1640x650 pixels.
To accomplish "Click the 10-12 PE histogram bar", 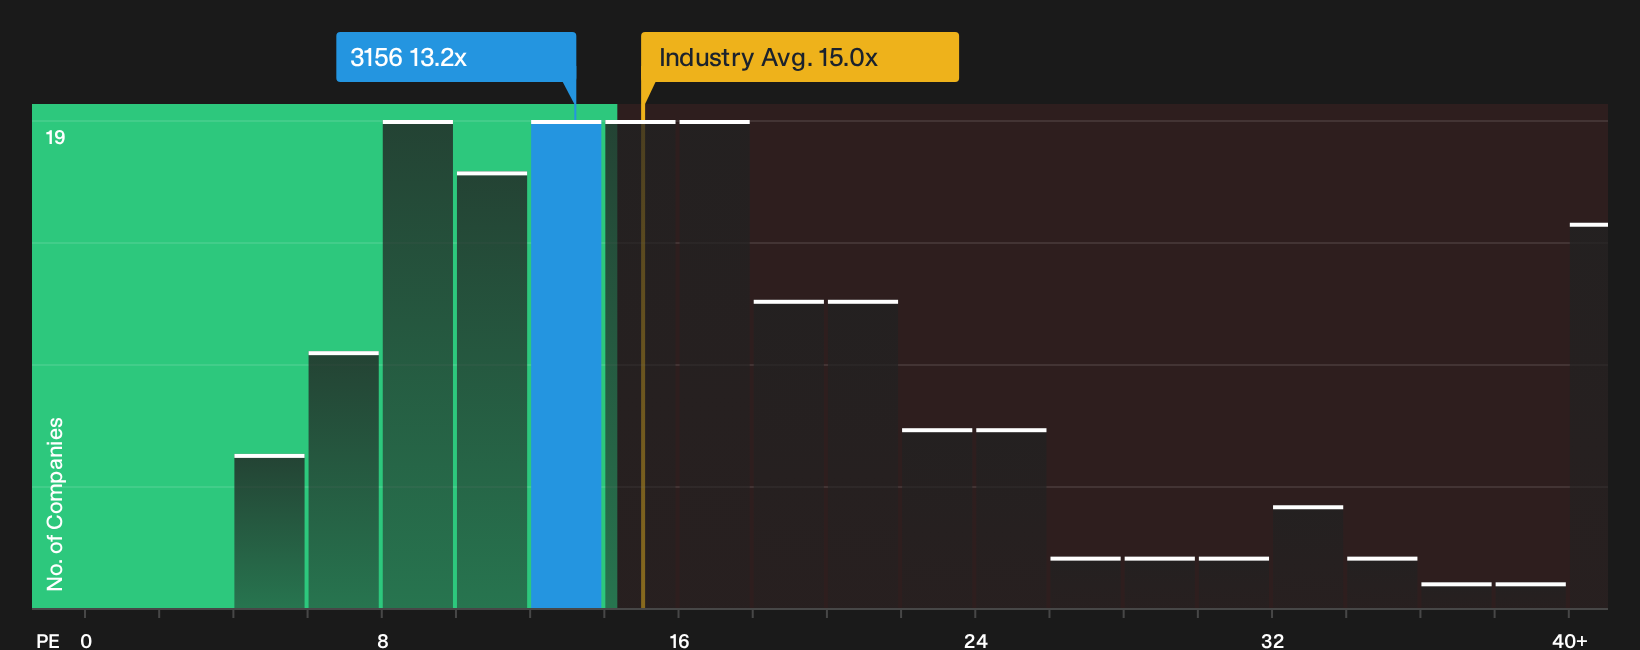I will tap(492, 390).
